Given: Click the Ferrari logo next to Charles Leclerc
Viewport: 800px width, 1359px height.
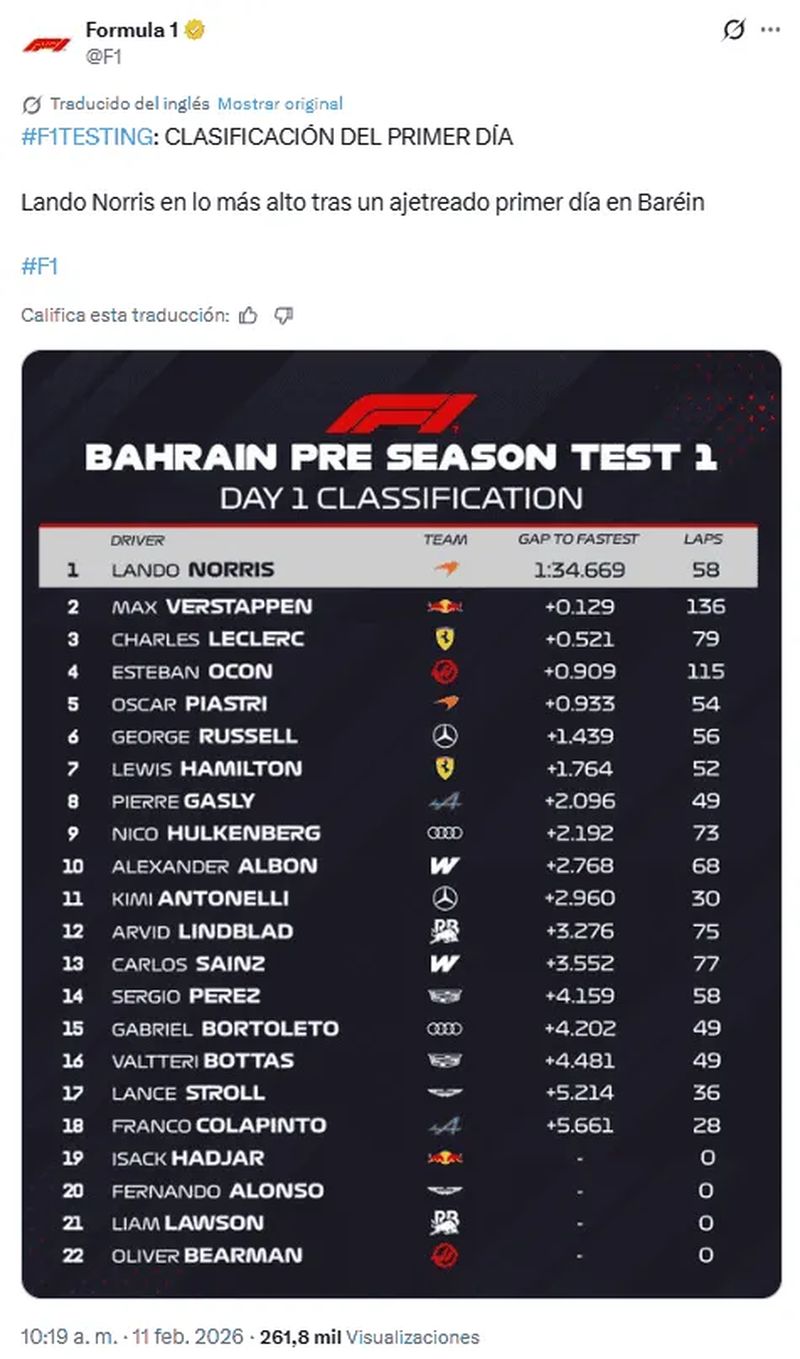Looking at the screenshot, I should tap(445, 639).
